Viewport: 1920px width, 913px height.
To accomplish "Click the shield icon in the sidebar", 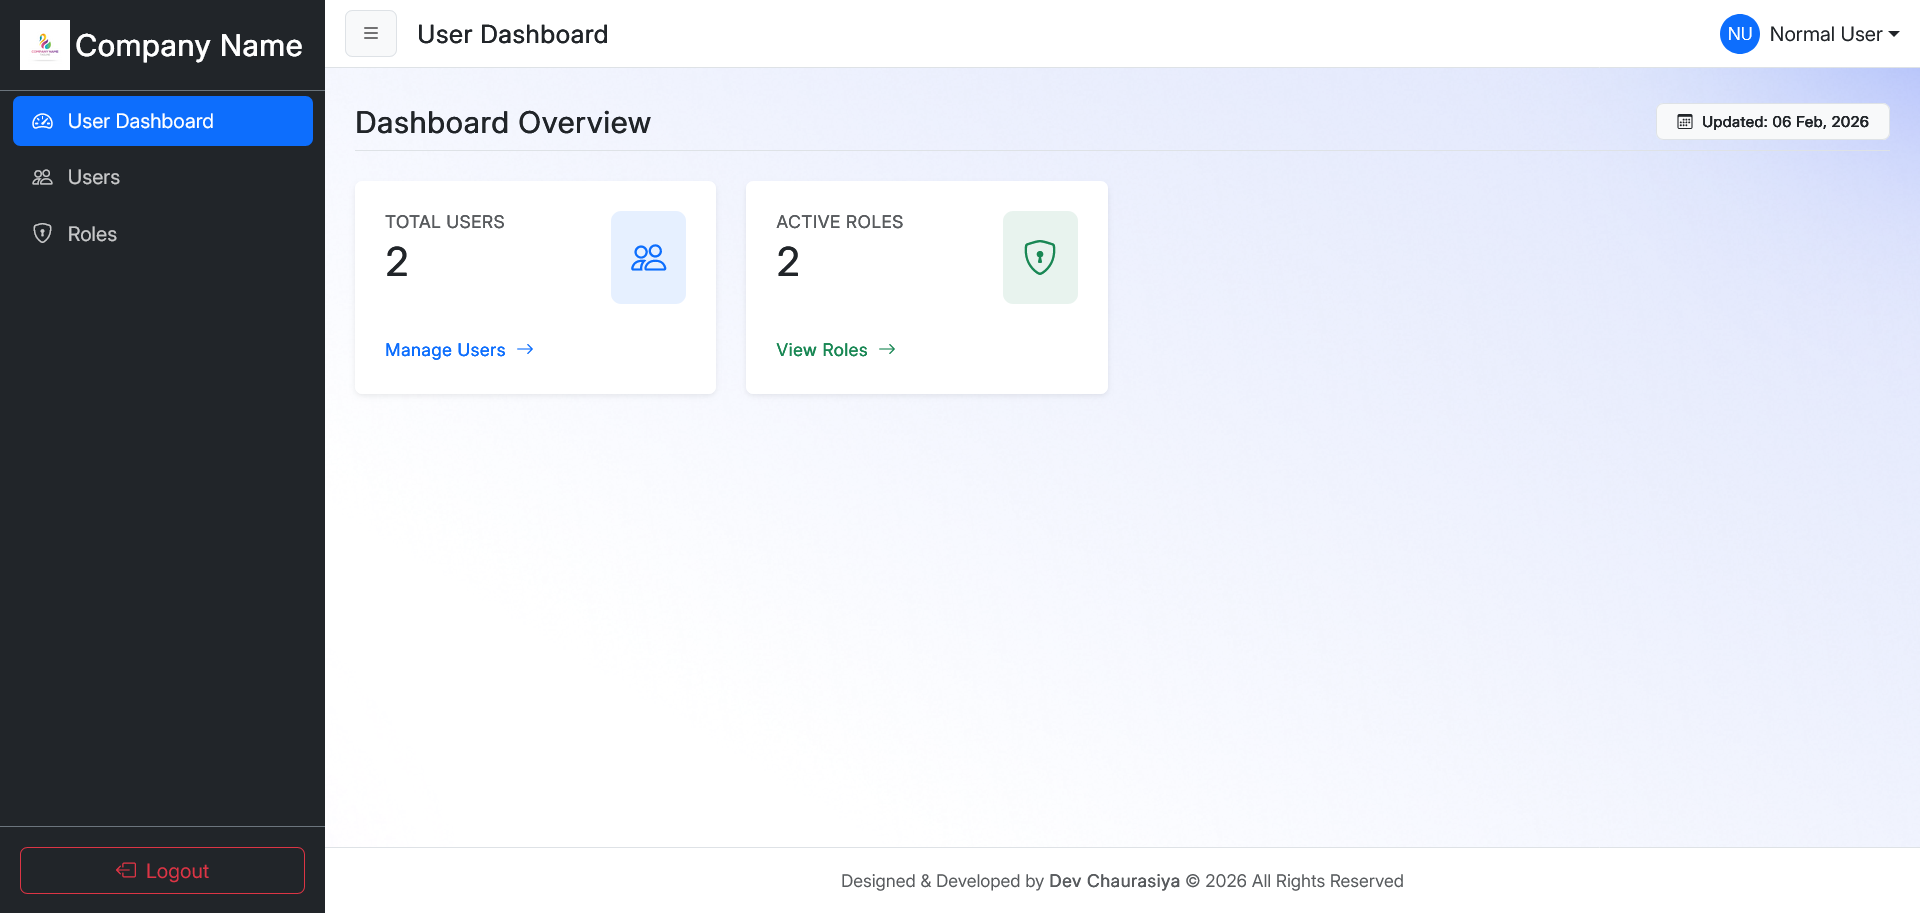I will point(42,233).
